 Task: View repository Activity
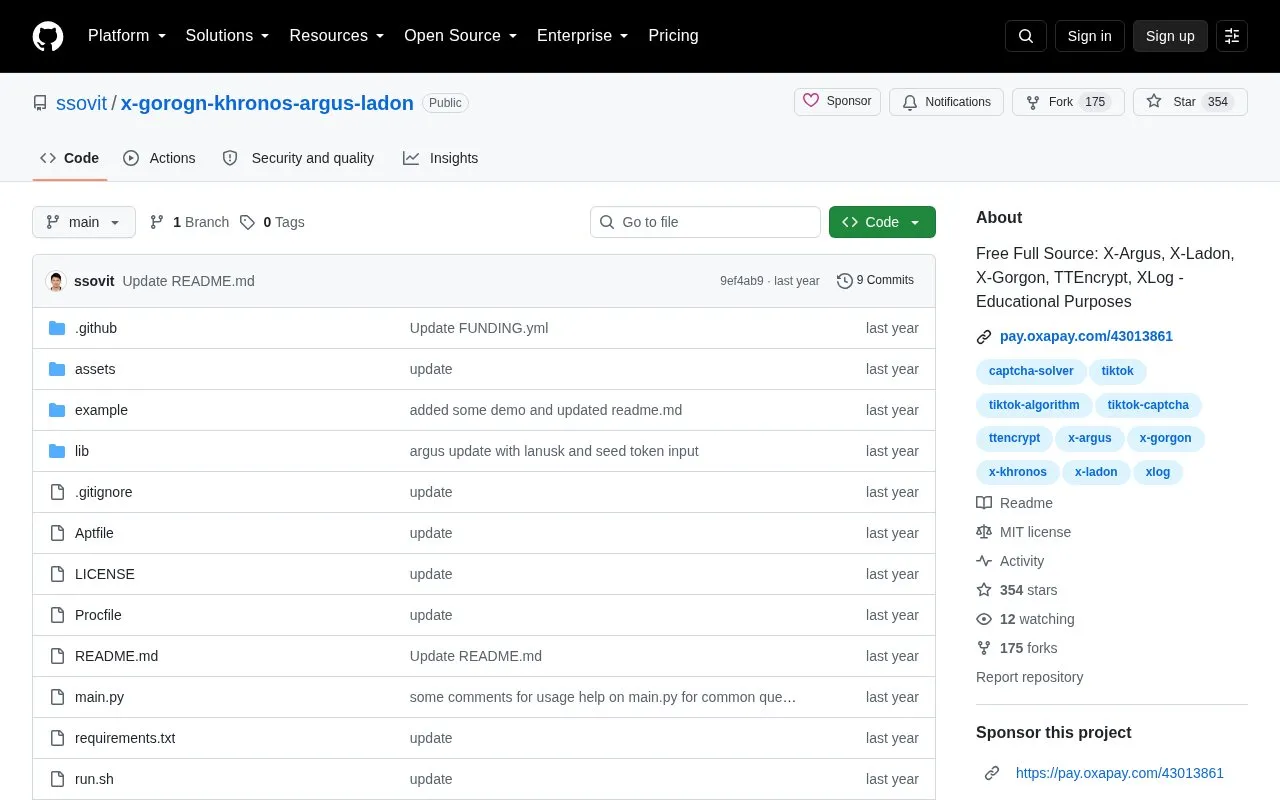pos(1010,561)
